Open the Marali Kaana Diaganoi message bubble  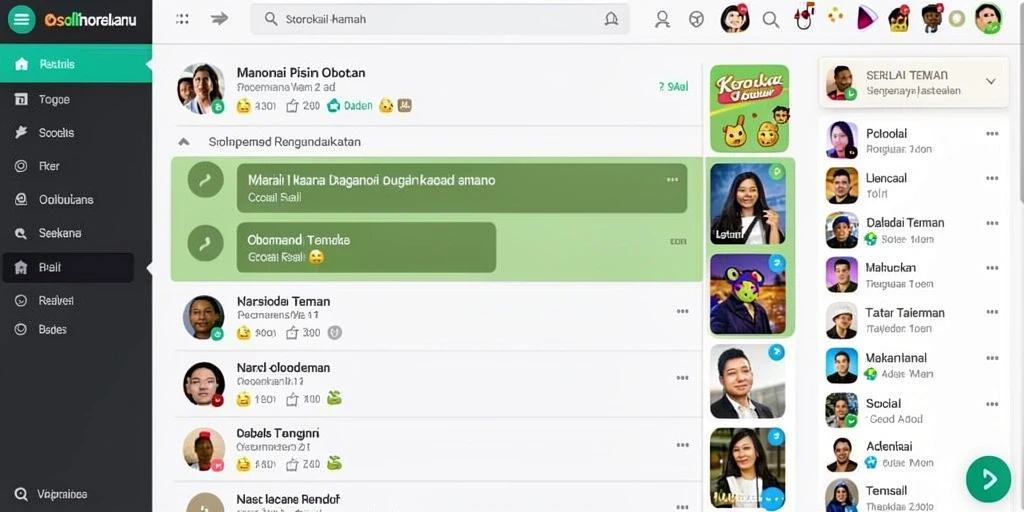(462, 188)
